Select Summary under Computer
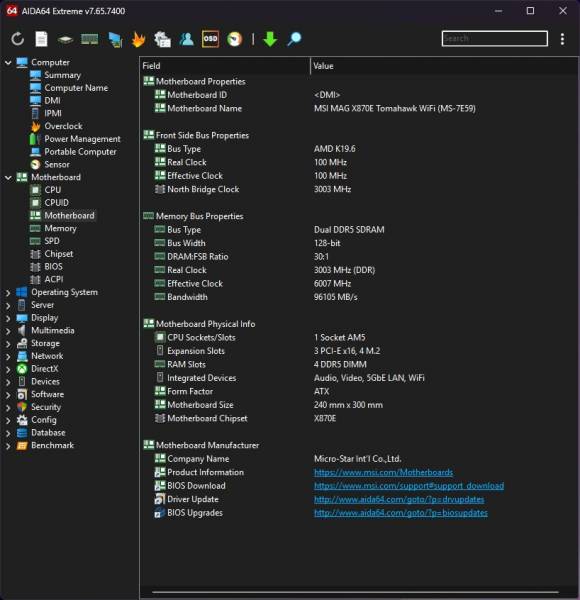Screen dimensions: 580x600 point(62,75)
